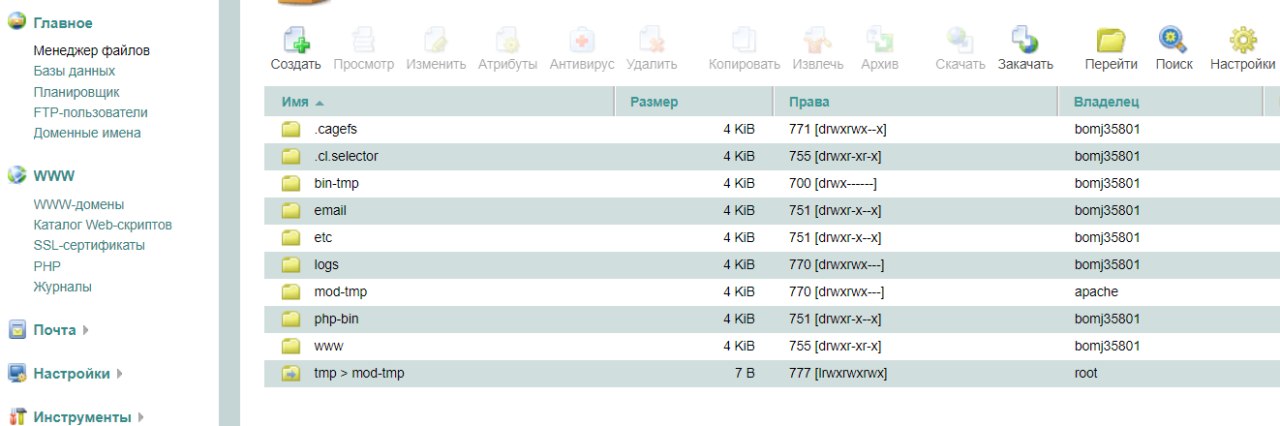Click folder icon of logs row
1280x426 pixels.
click(291, 265)
